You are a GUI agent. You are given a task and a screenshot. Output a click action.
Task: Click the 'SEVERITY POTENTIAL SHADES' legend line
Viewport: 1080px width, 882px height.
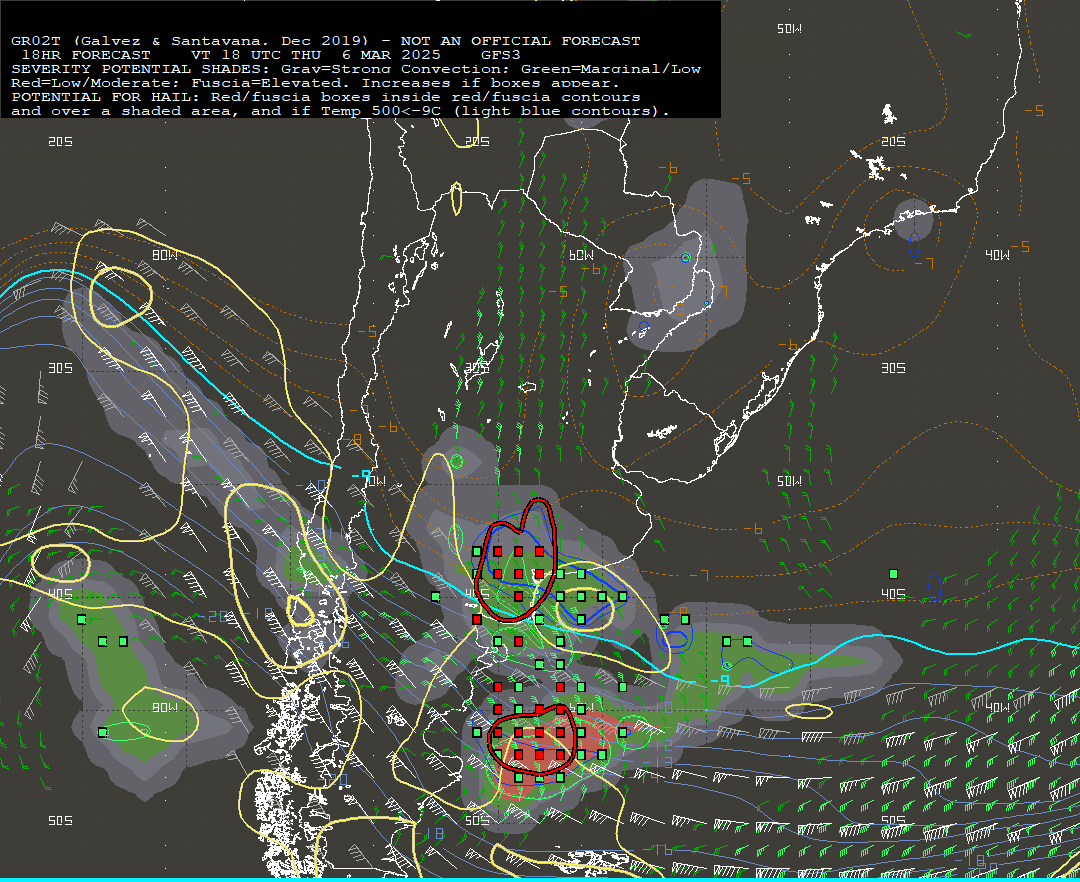[x=355, y=69]
